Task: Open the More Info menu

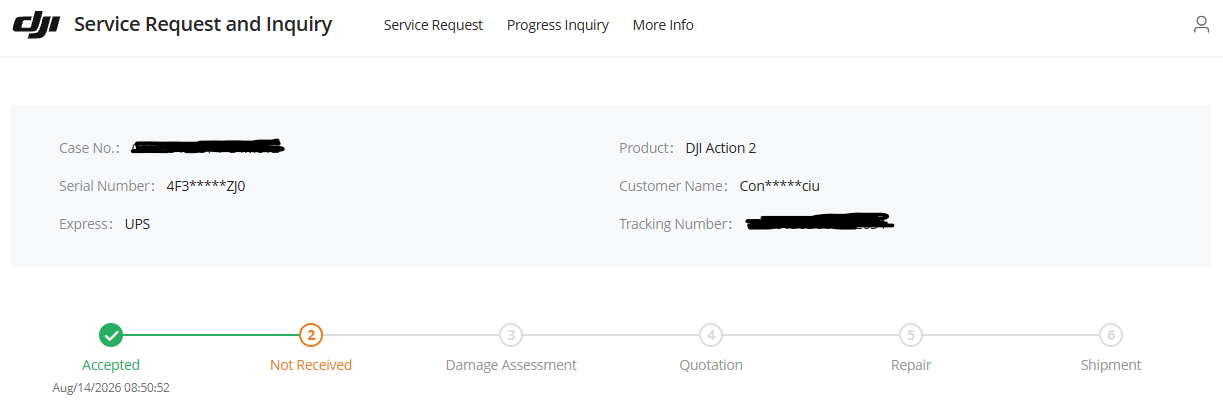Action: [663, 25]
